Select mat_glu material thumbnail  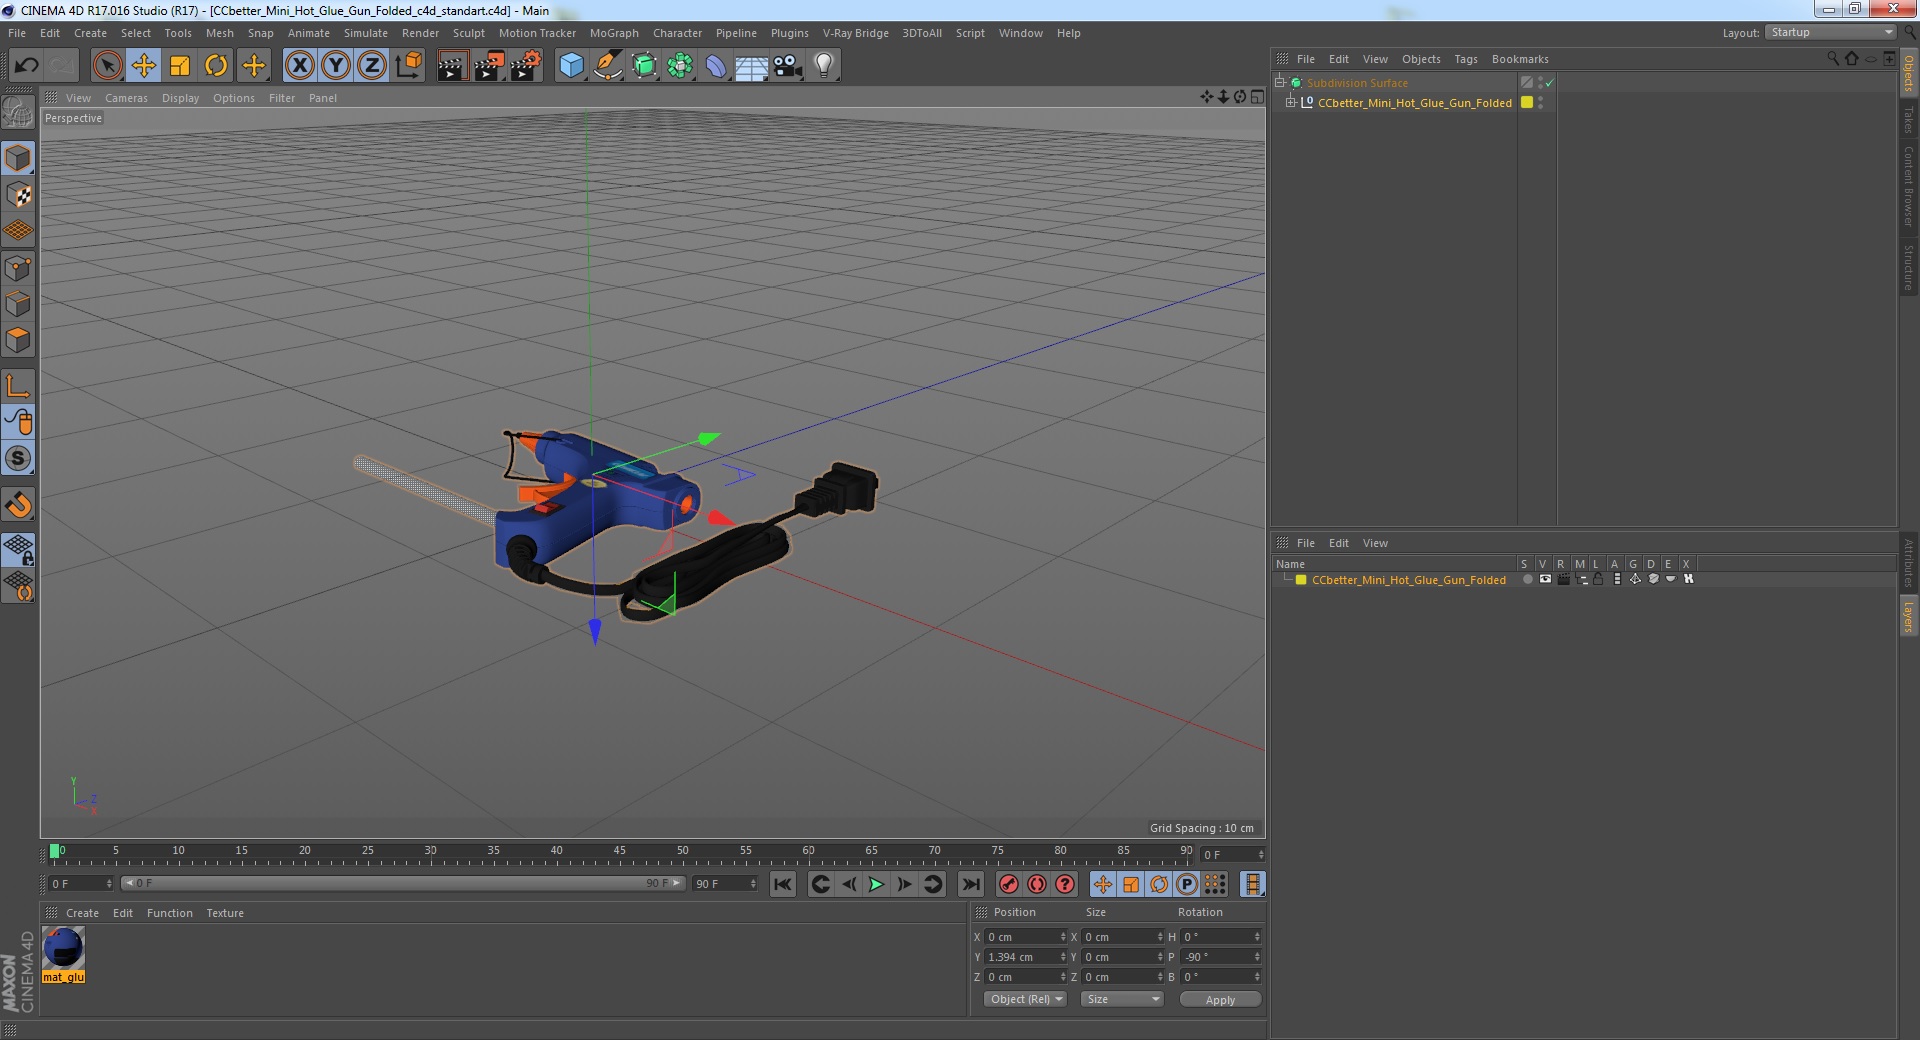[63, 947]
